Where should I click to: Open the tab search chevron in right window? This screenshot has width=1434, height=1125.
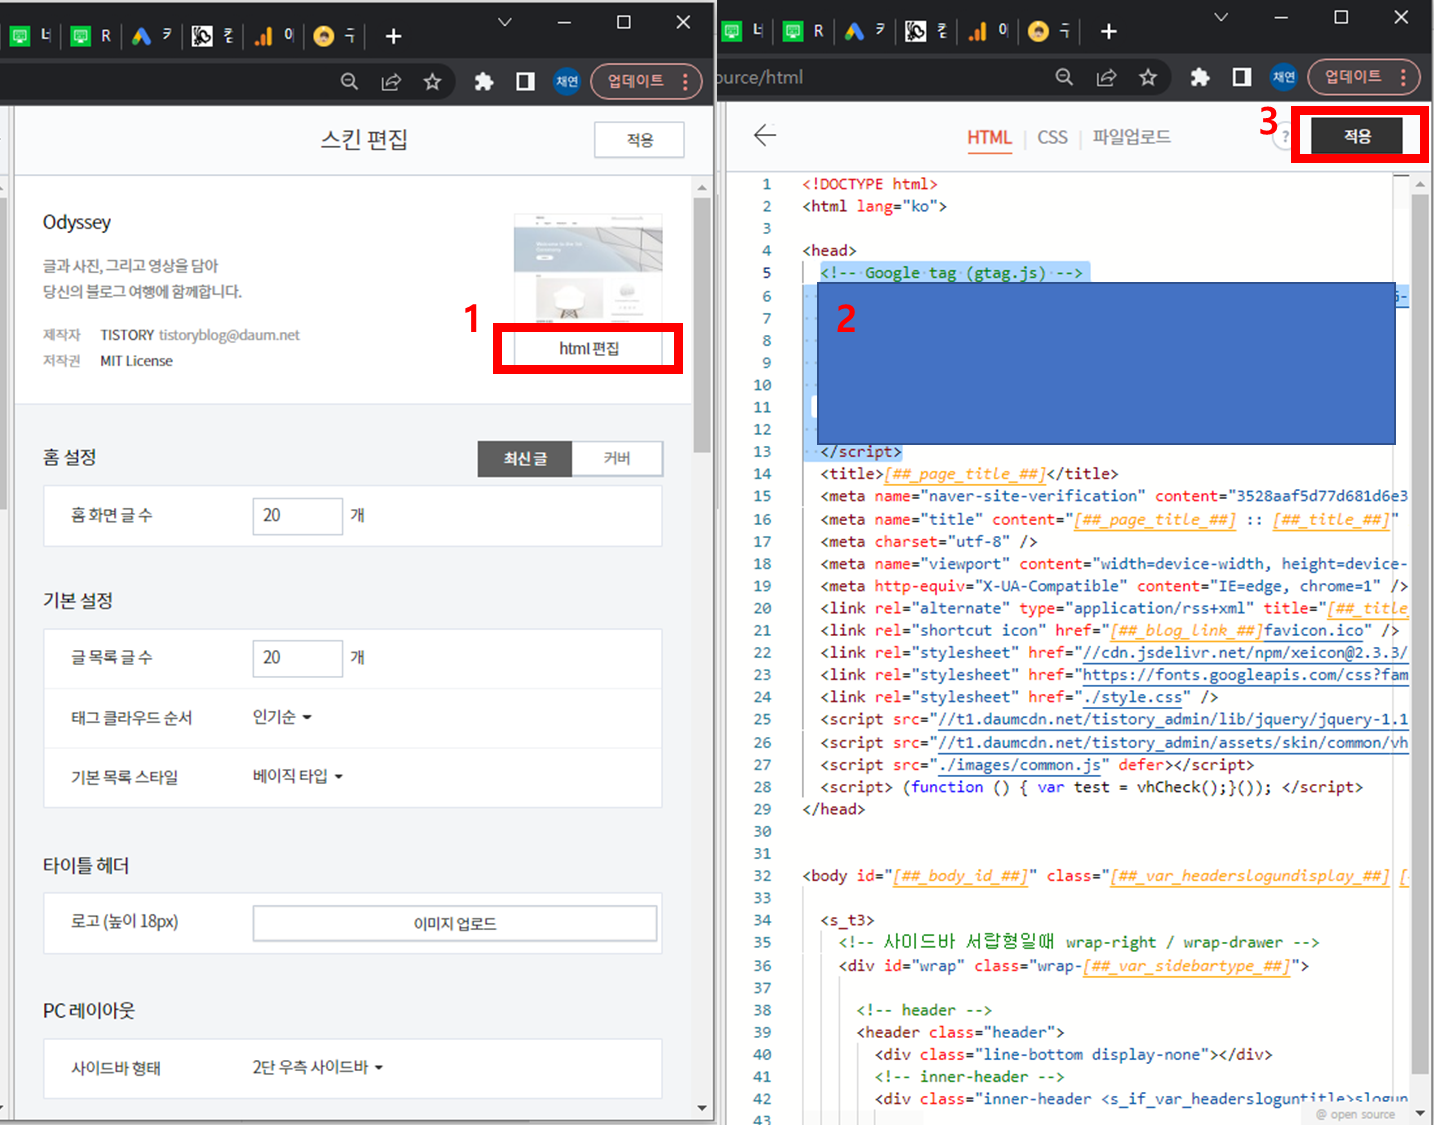1221,17
